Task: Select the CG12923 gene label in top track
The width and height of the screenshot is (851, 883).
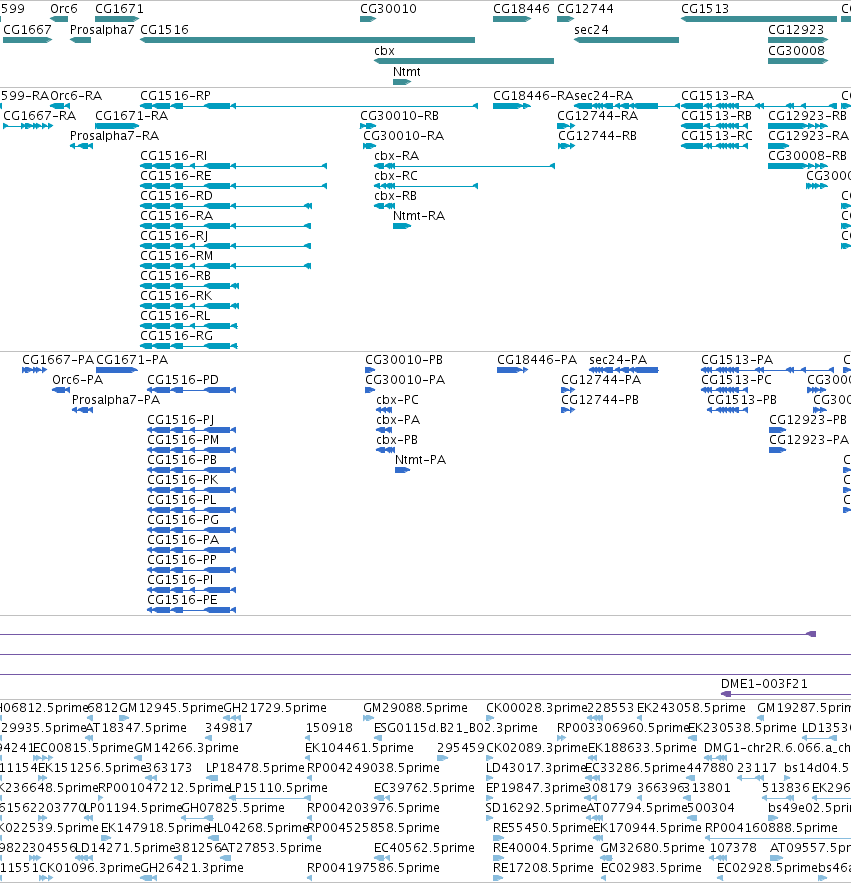Action: pyautogui.click(x=796, y=30)
